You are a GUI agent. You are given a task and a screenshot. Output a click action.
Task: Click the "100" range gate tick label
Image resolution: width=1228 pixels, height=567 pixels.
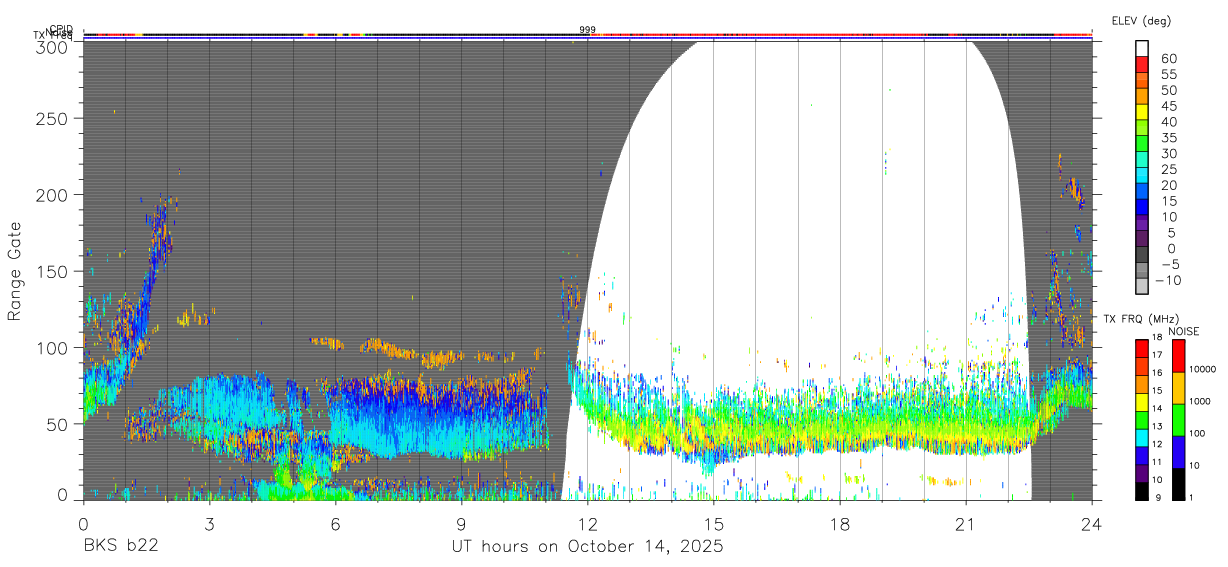[52, 347]
